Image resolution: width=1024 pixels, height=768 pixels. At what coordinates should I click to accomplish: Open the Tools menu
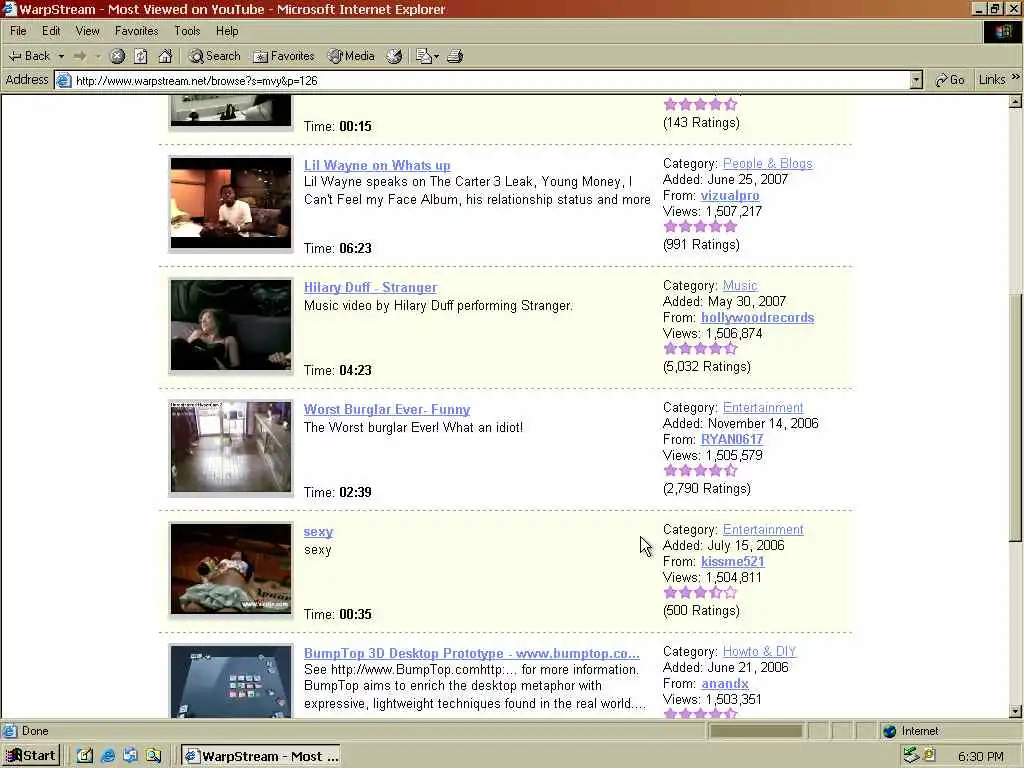click(x=187, y=31)
